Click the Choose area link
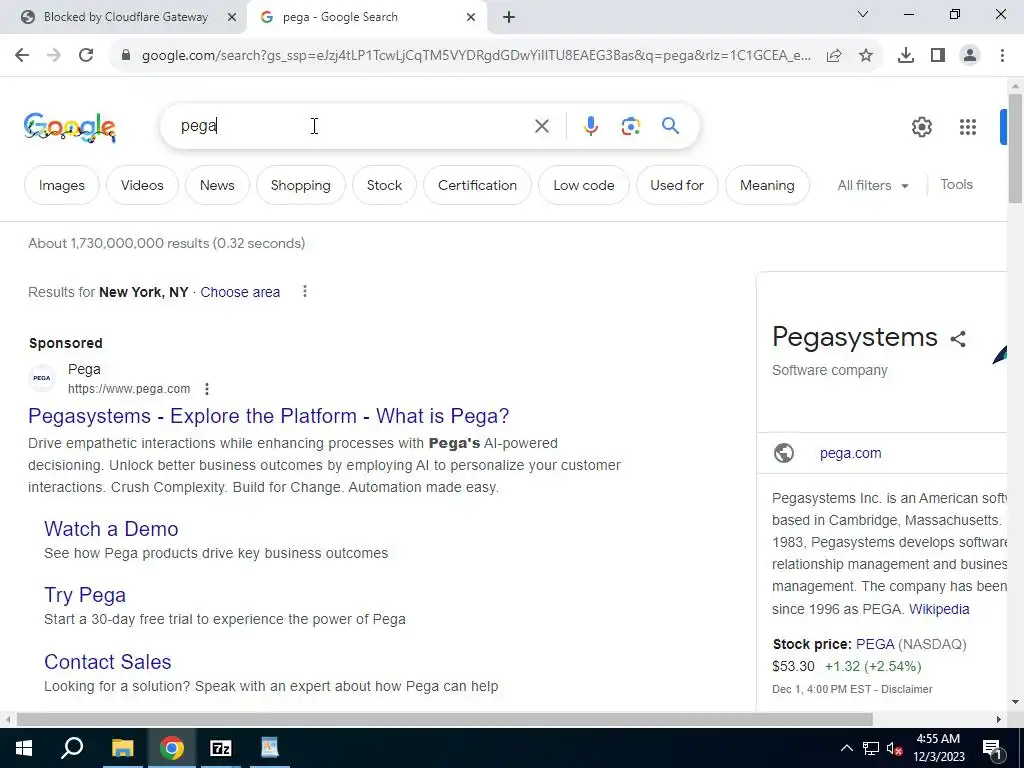 point(240,293)
